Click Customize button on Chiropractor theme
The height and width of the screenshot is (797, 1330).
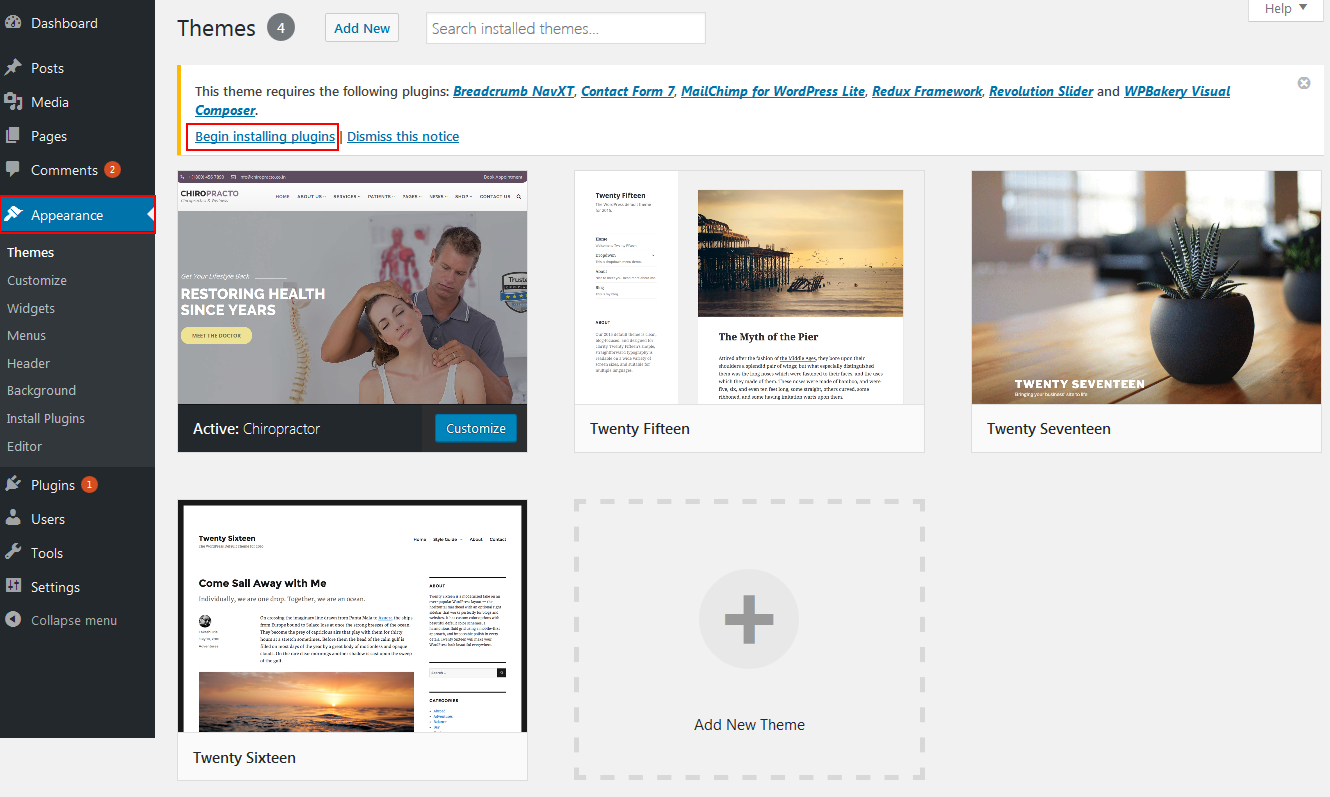(476, 428)
